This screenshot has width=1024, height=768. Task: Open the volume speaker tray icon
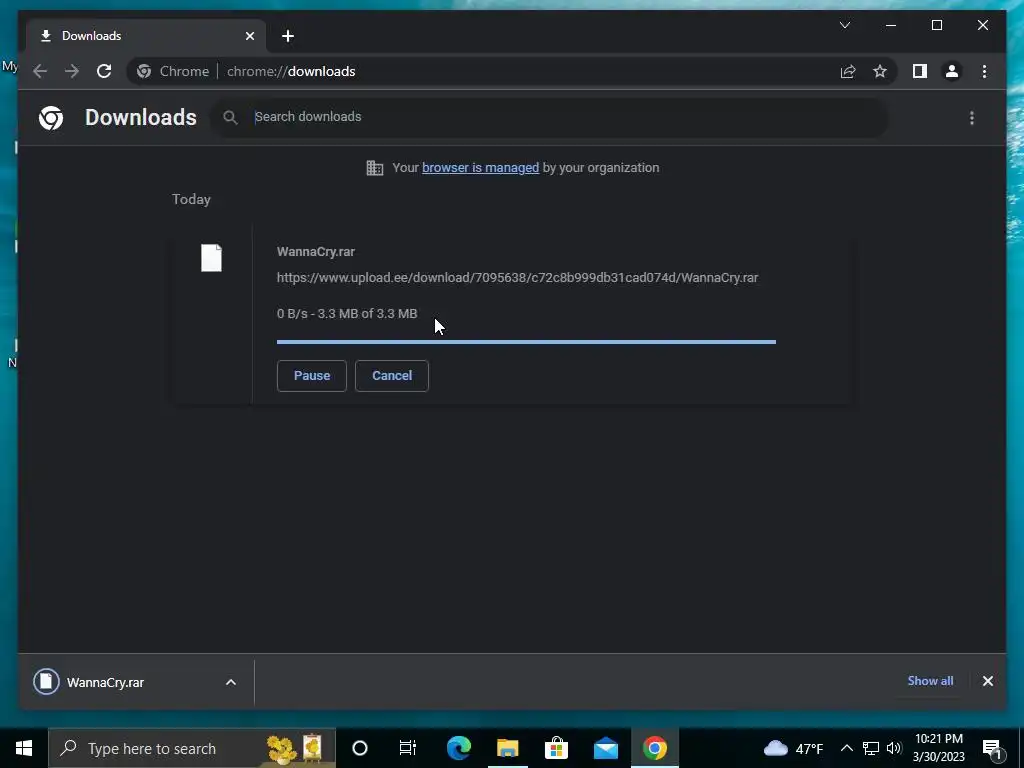pos(894,748)
